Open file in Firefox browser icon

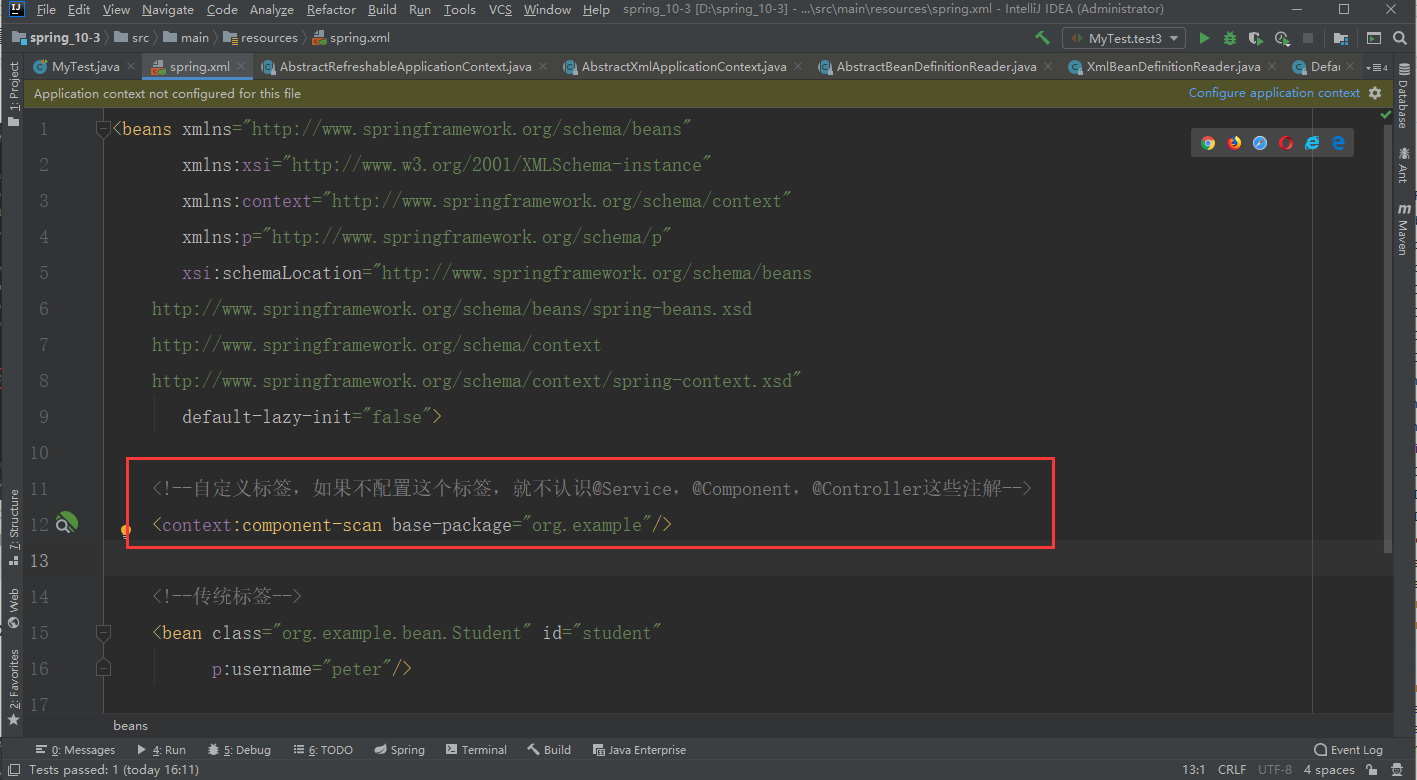coord(1234,143)
